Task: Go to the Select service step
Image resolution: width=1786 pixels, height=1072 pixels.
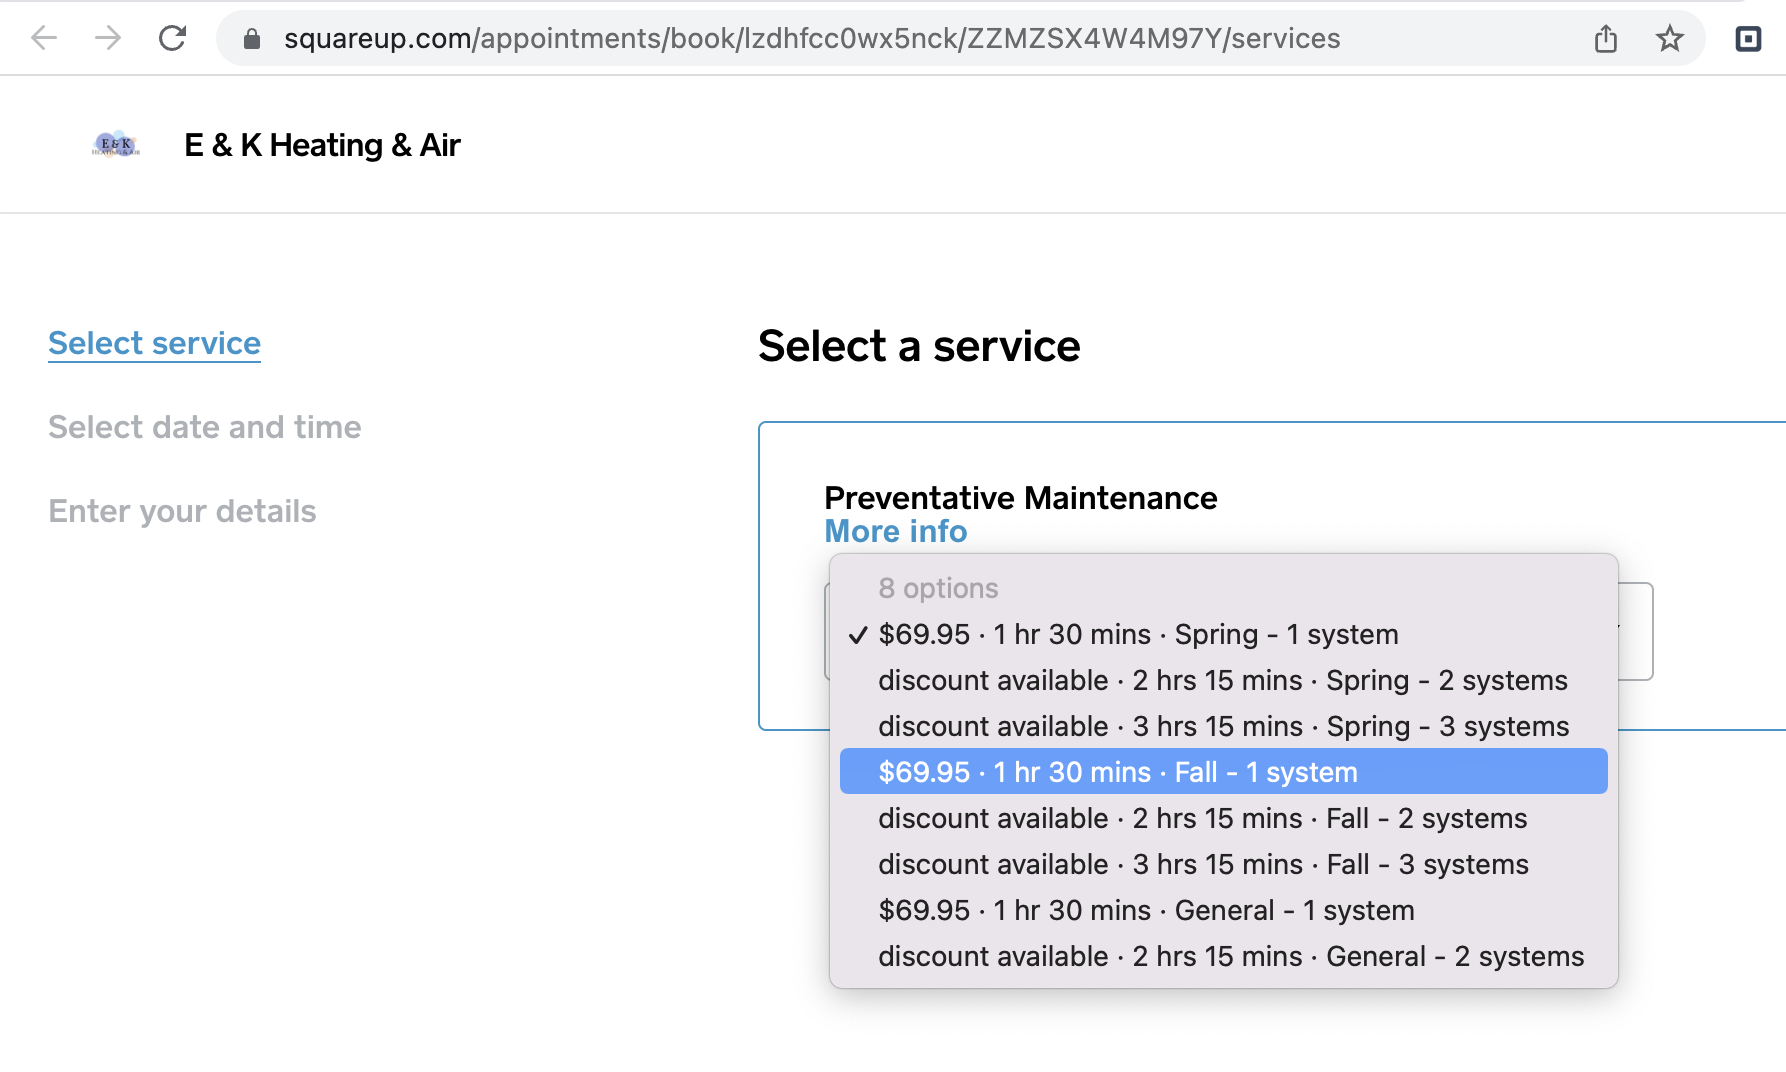Action: tap(154, 343)
